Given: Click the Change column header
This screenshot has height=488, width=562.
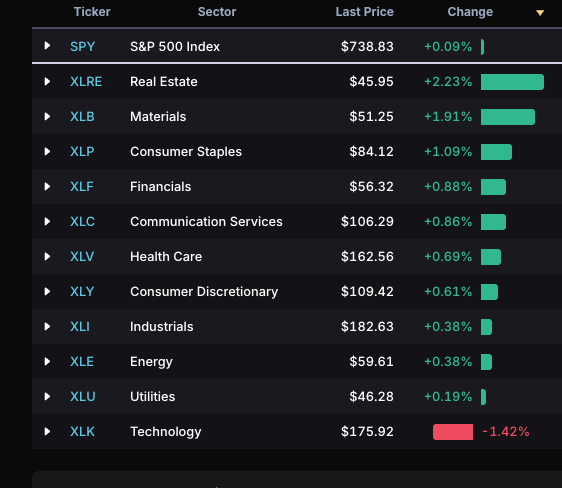Looking at the screenshot, I should coord(470,12).
